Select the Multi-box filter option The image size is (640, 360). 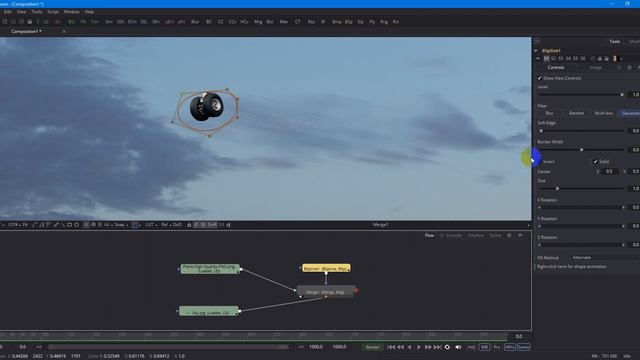[x=604, y=113]
